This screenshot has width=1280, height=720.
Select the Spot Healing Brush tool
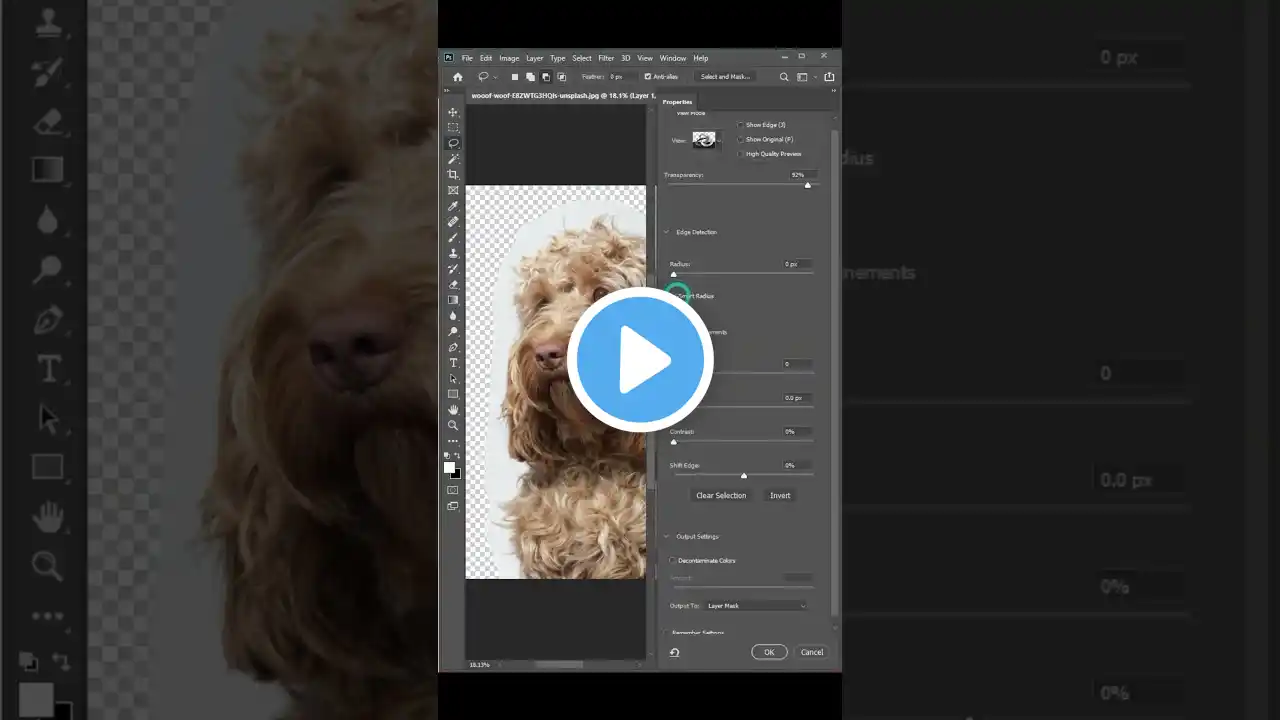[x=453, y=222]
